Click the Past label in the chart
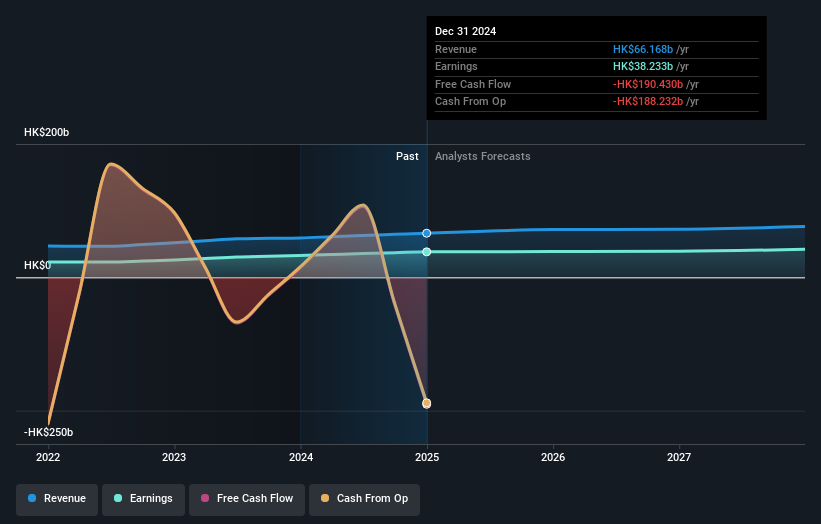821x524 pixels. pyautogui.click(x=407, y=157)
